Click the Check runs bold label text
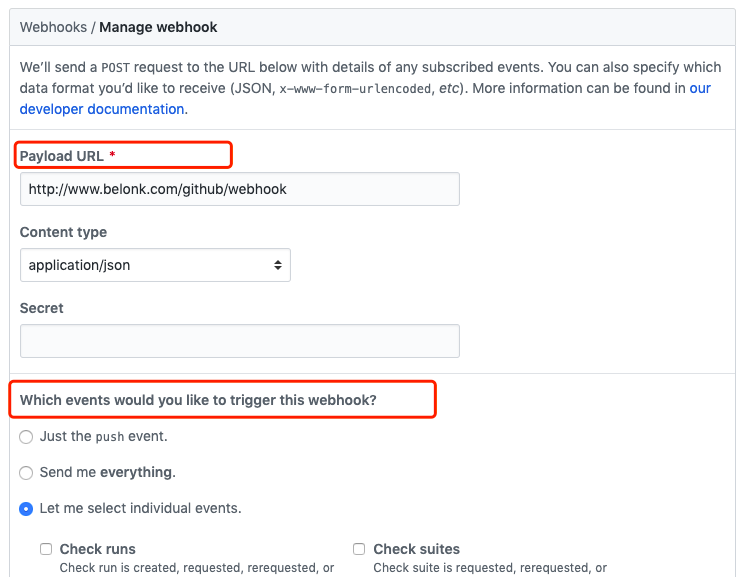The width and height of the screenshot is (741, 577). [x=97, y=549]
